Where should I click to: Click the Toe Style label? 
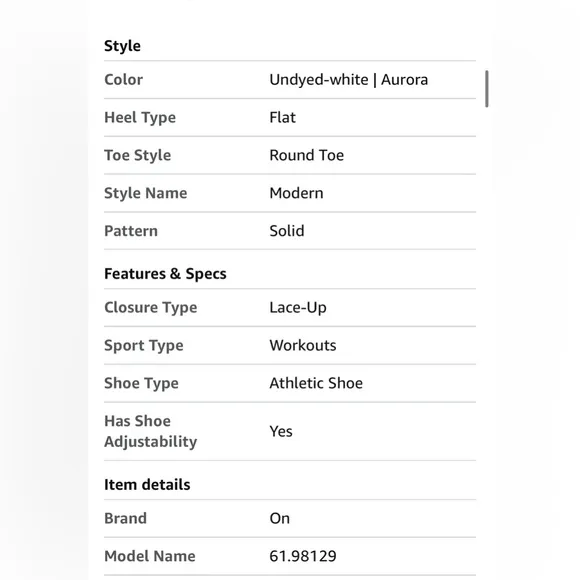click(138, 156)
